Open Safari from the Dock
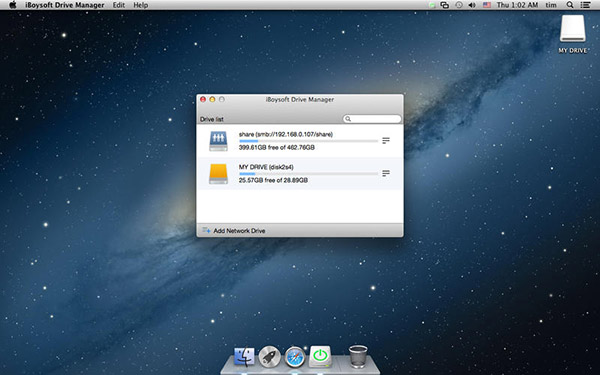This screenshot has width=600, height=375. [x=295, y=357]
